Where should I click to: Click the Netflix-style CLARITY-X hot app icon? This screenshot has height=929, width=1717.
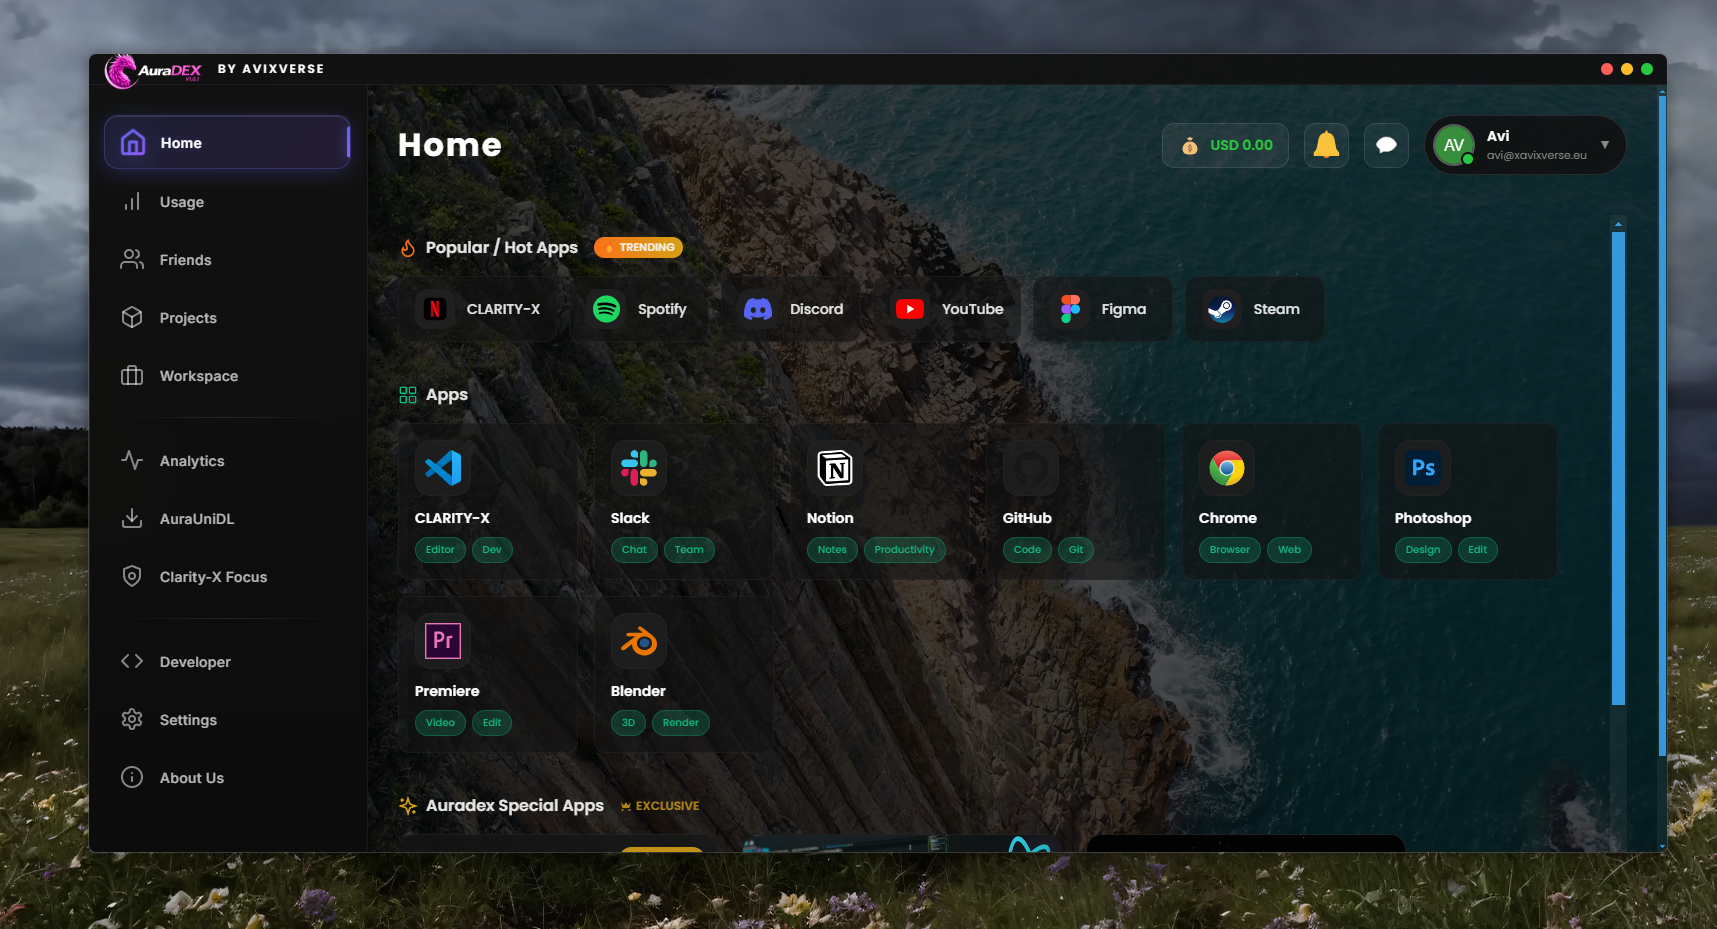point(435,309)
